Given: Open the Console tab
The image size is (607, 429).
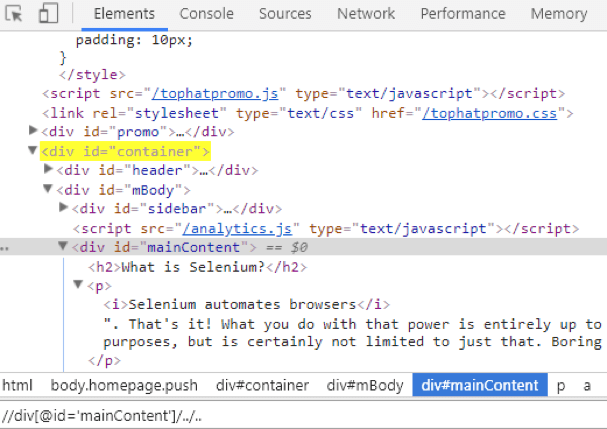Looking at the screenshot, I should (206, 14).
